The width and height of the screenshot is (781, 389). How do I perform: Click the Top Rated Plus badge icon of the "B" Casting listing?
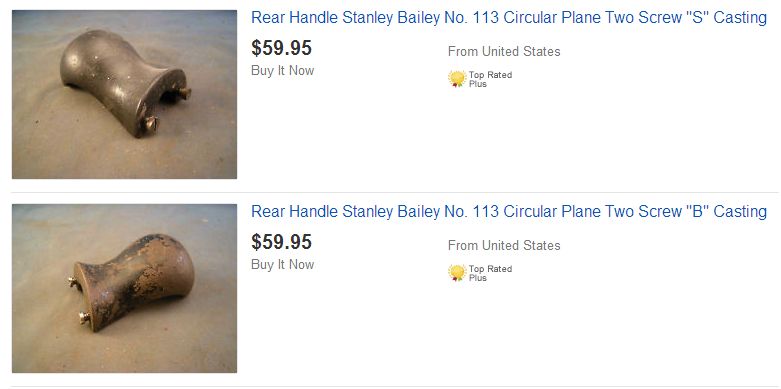pyautogui.click(x=457, y=272)
